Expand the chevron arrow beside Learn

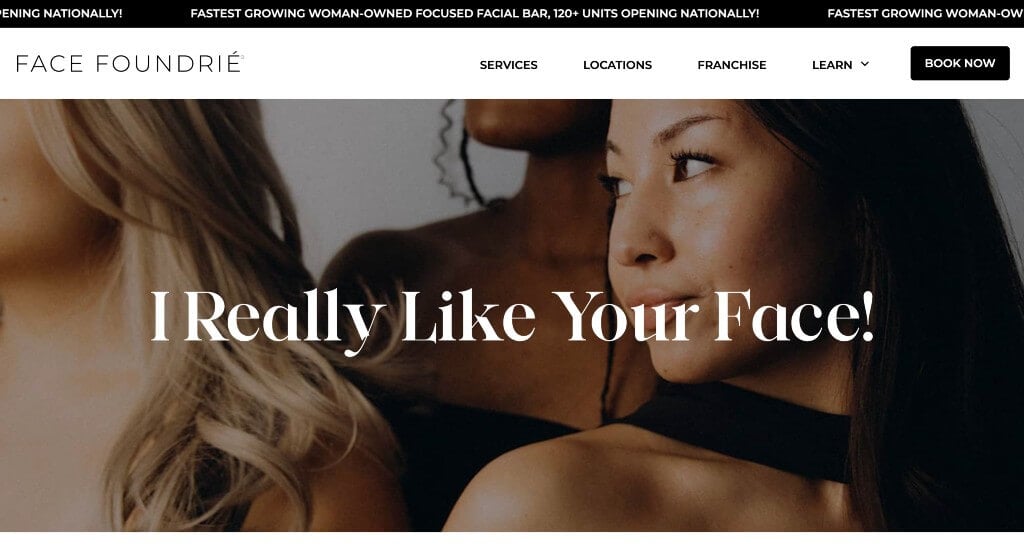click(865, 64)
